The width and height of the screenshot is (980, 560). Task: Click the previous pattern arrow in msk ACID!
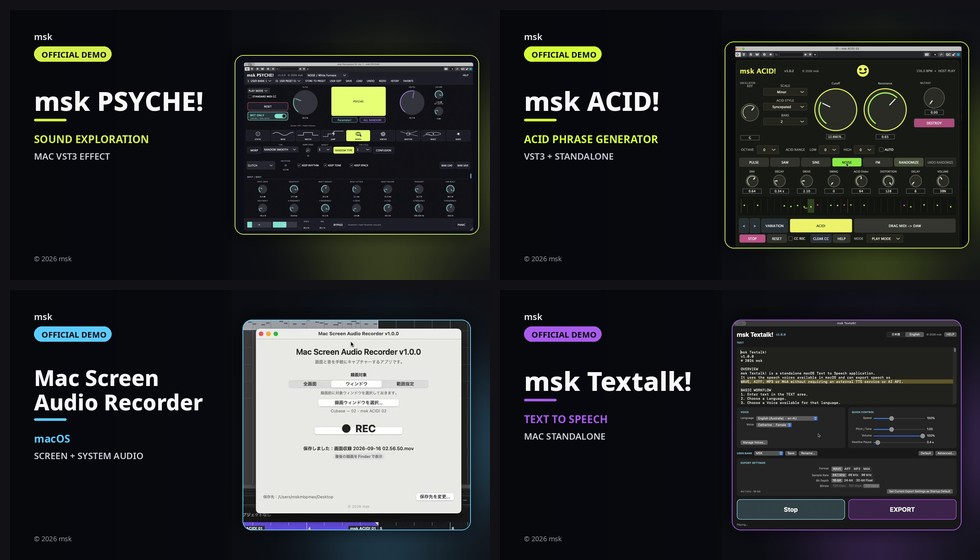pos(744,226)
